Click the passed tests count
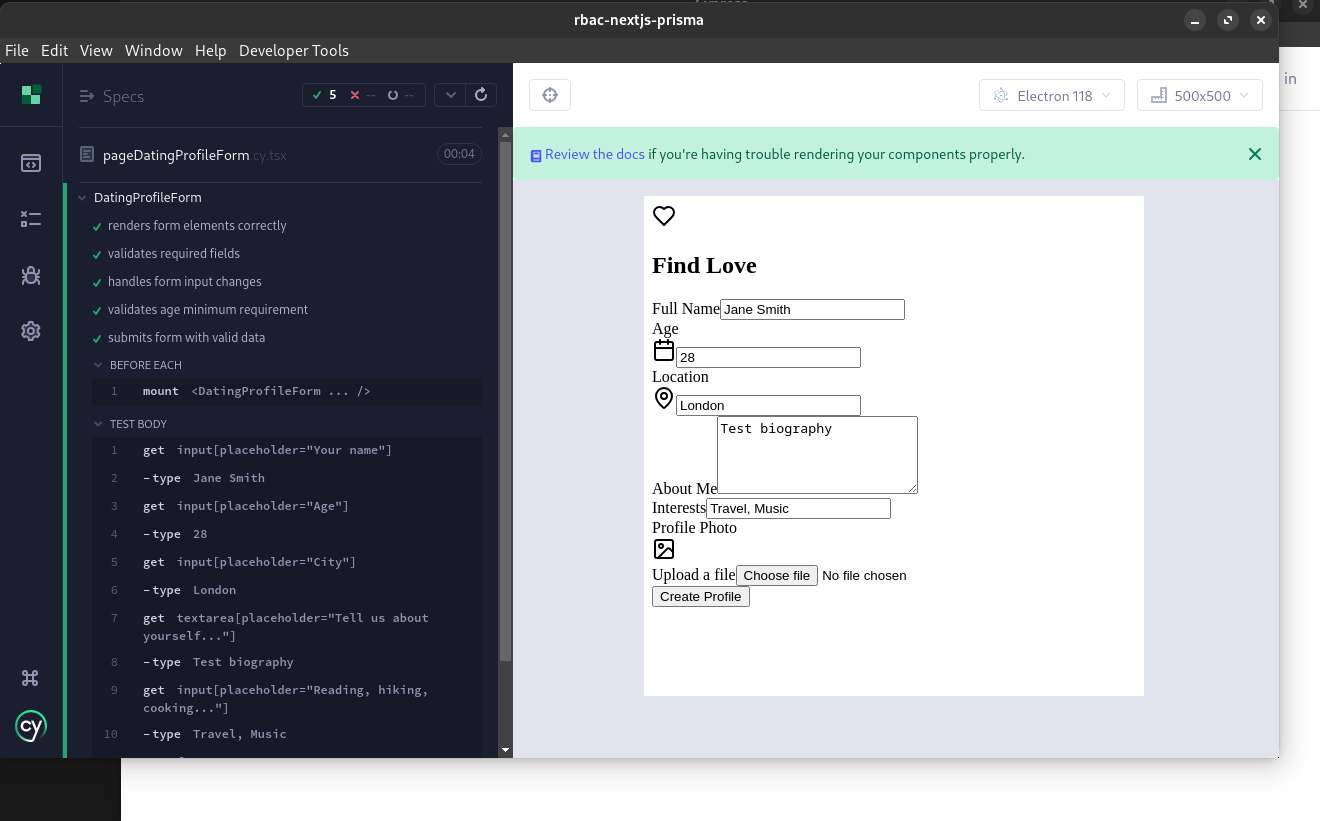 [x=324, y=95]
